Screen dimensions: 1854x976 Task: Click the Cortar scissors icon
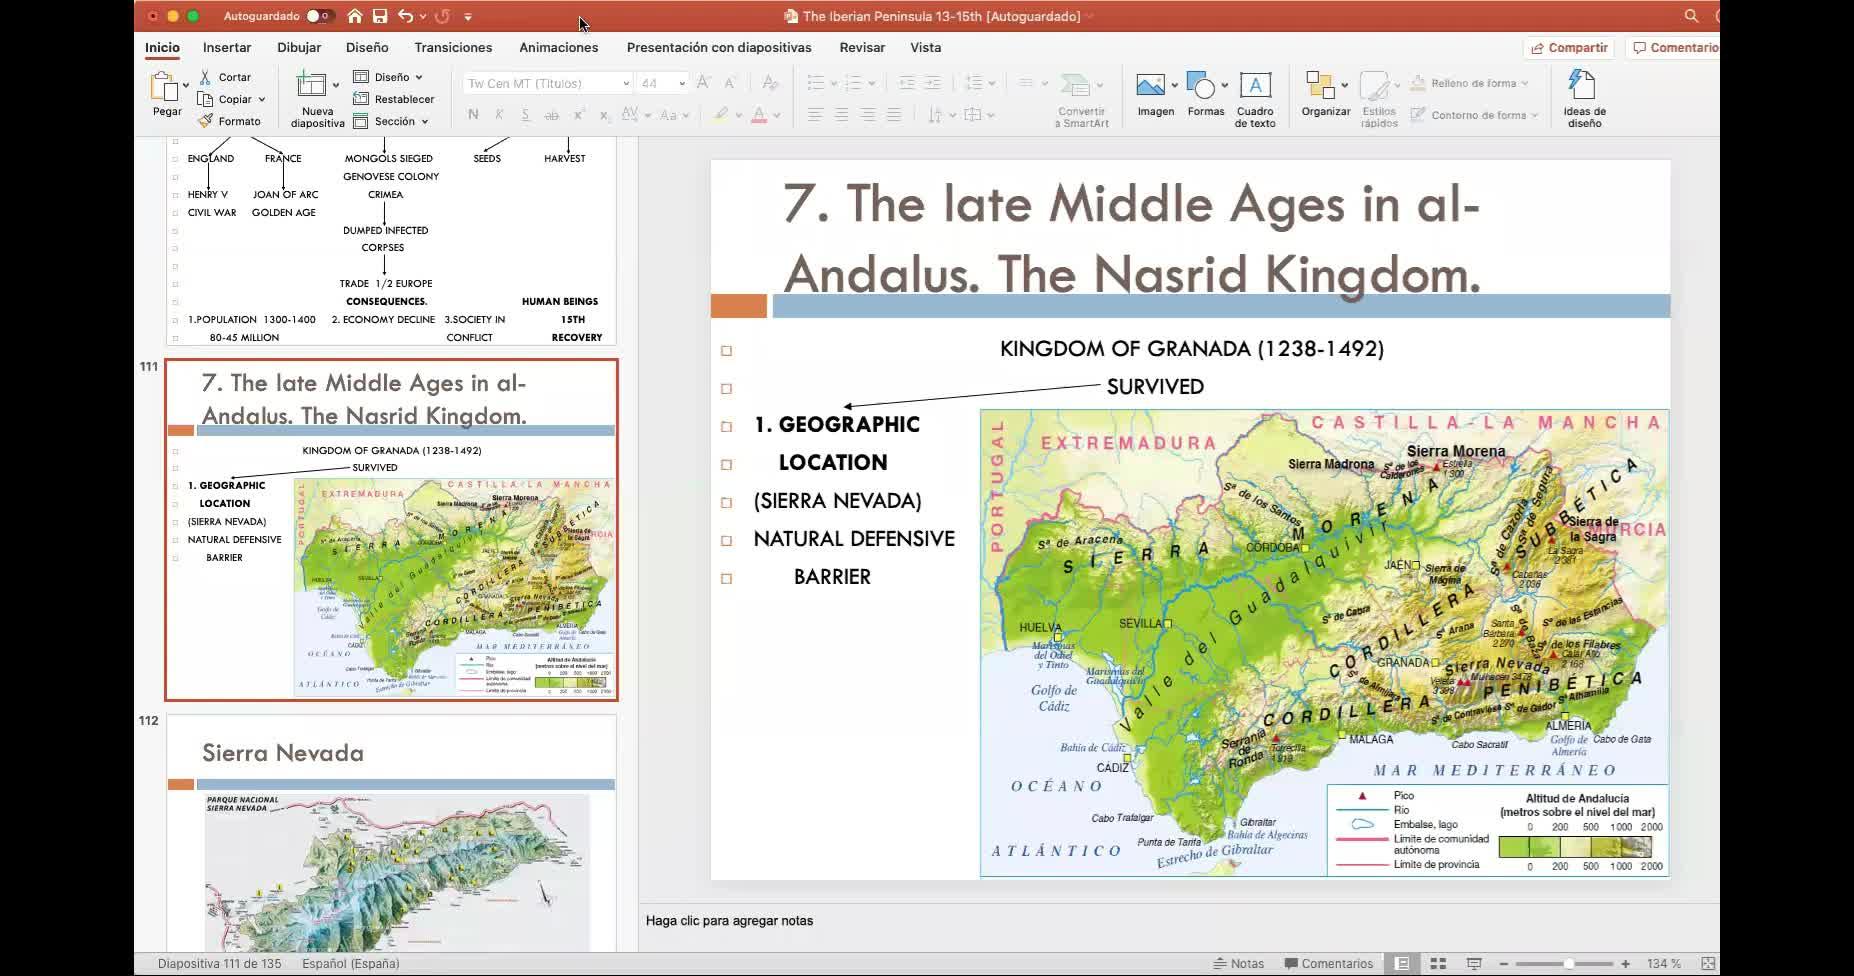205,77
